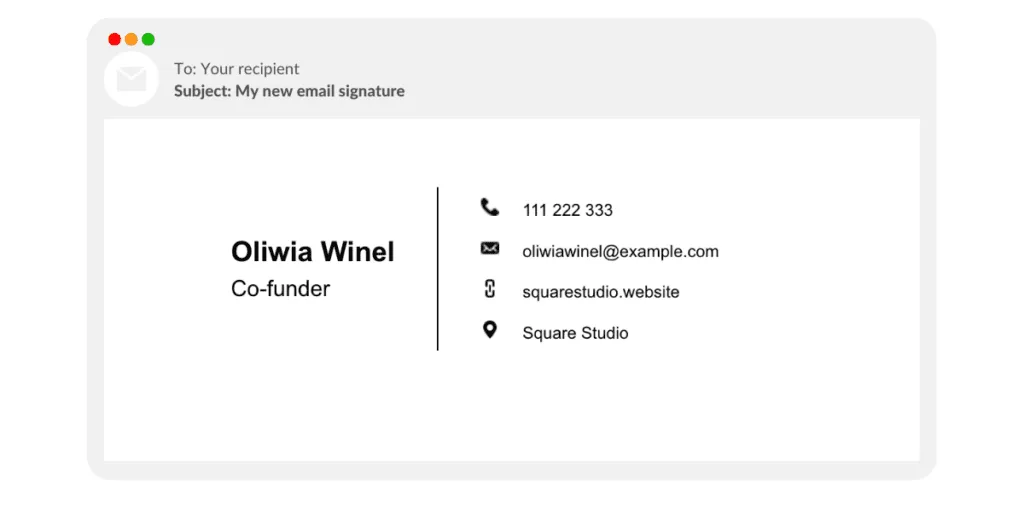Screen dimensions: 1024x512
Task: Open the oliwiawinel@example.com email link
Action: pyautogui.click(x=620, y=252)
